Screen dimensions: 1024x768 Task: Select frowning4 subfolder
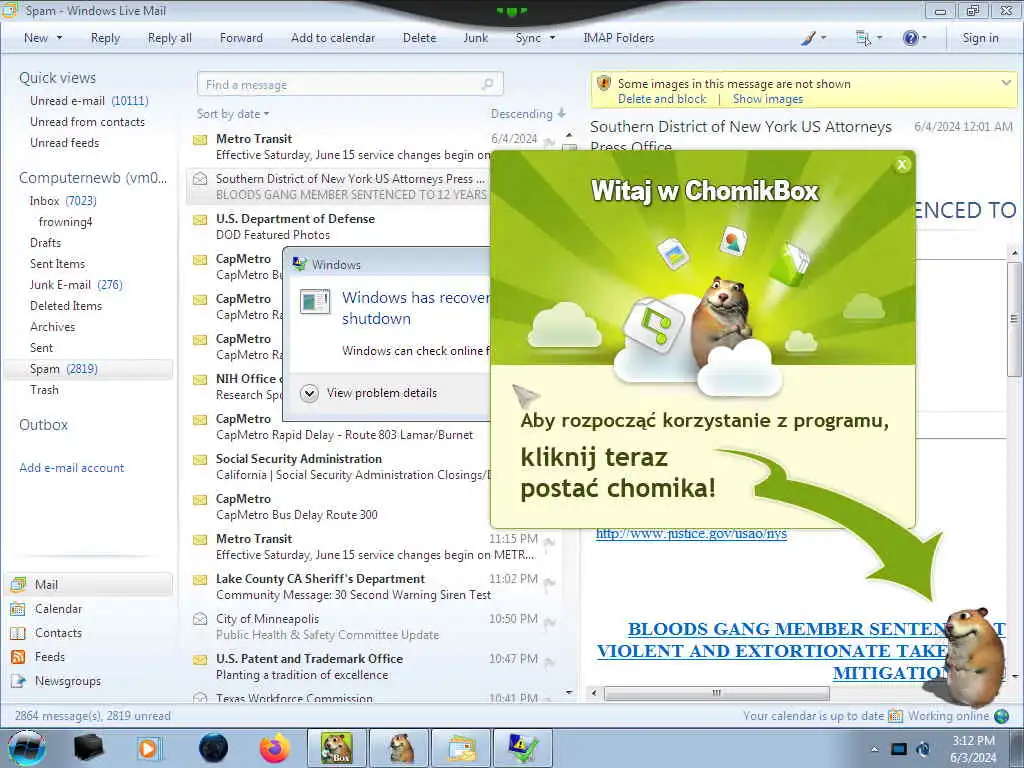point(65,222)
